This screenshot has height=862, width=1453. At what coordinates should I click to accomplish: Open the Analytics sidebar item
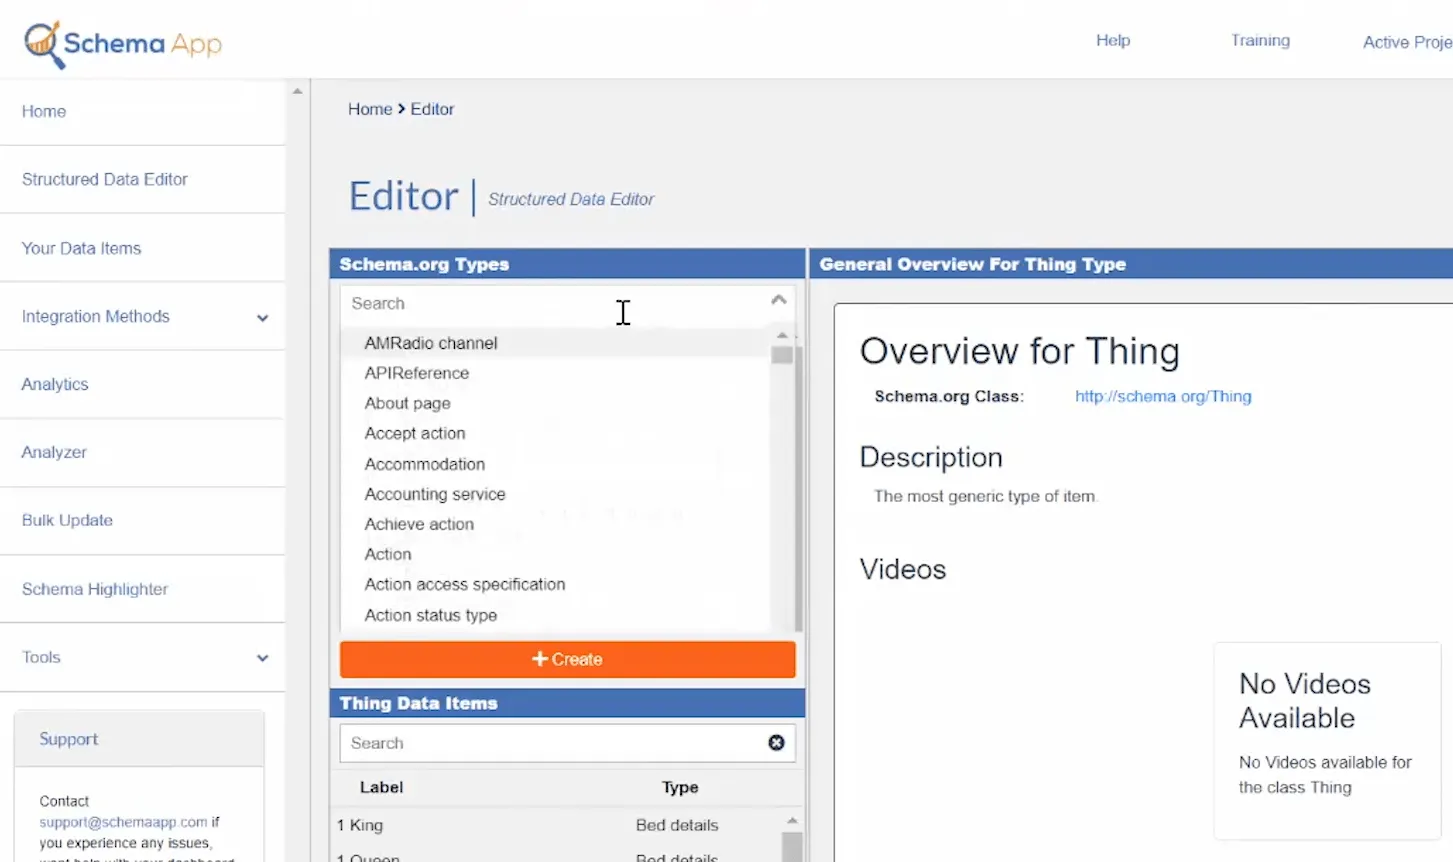(x=55, y=385)
